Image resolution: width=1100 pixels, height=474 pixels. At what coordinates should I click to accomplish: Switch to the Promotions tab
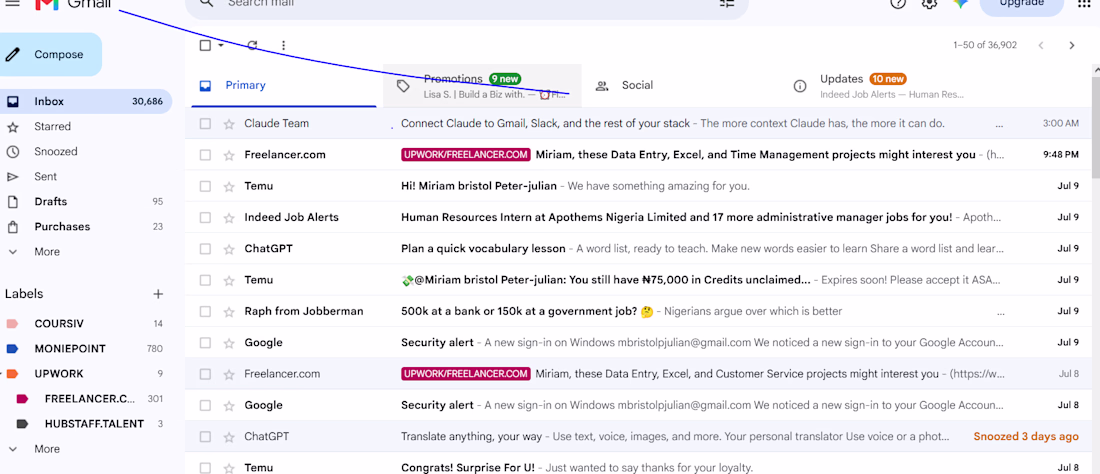pos(483,86)
